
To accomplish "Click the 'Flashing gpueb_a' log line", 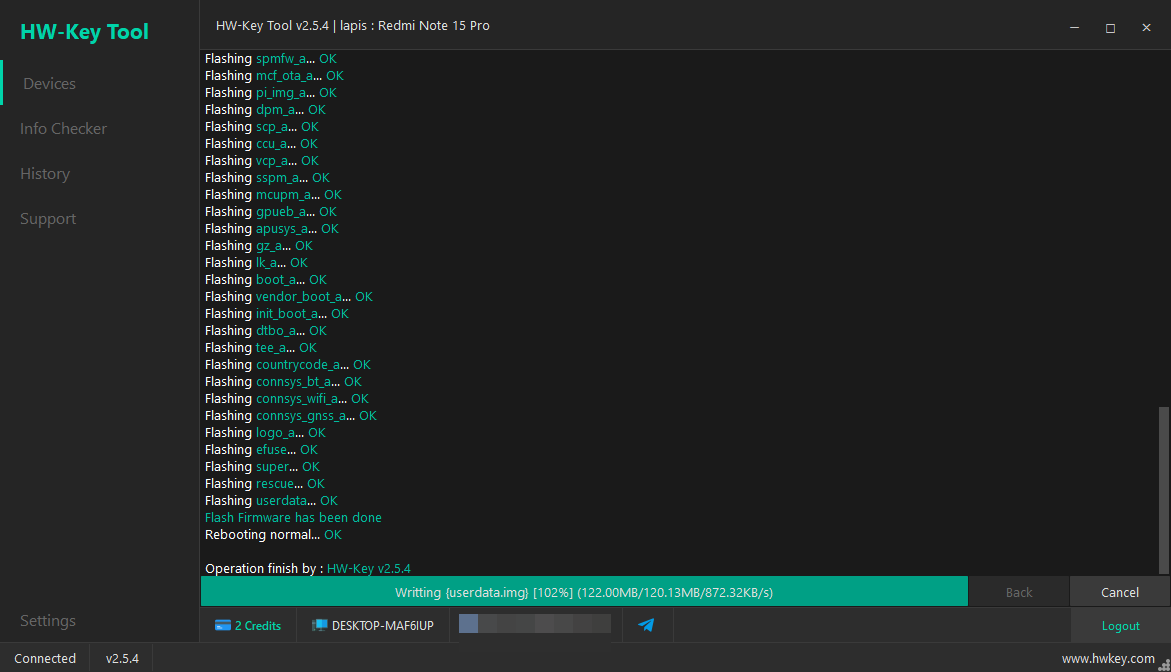I will click(270, 211).
